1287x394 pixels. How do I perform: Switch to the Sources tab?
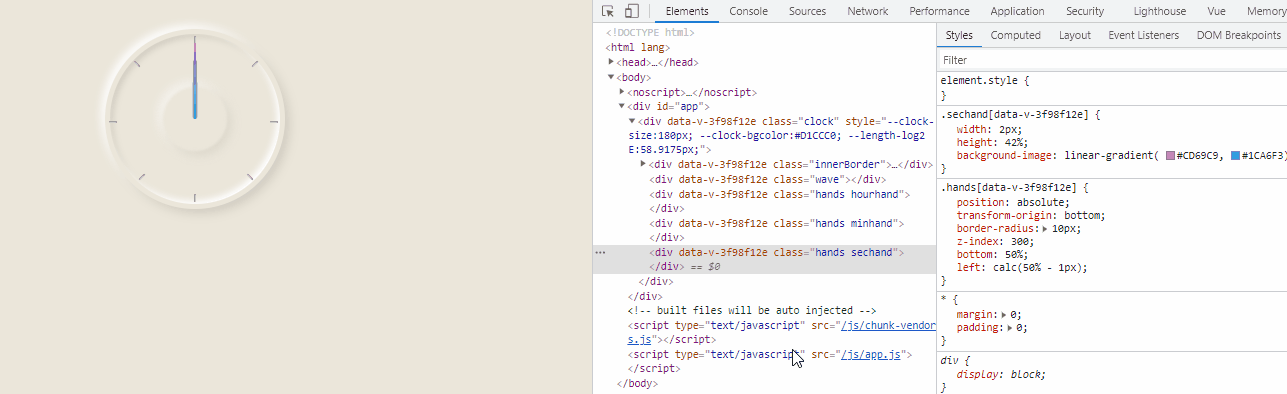tap(807, 11)
